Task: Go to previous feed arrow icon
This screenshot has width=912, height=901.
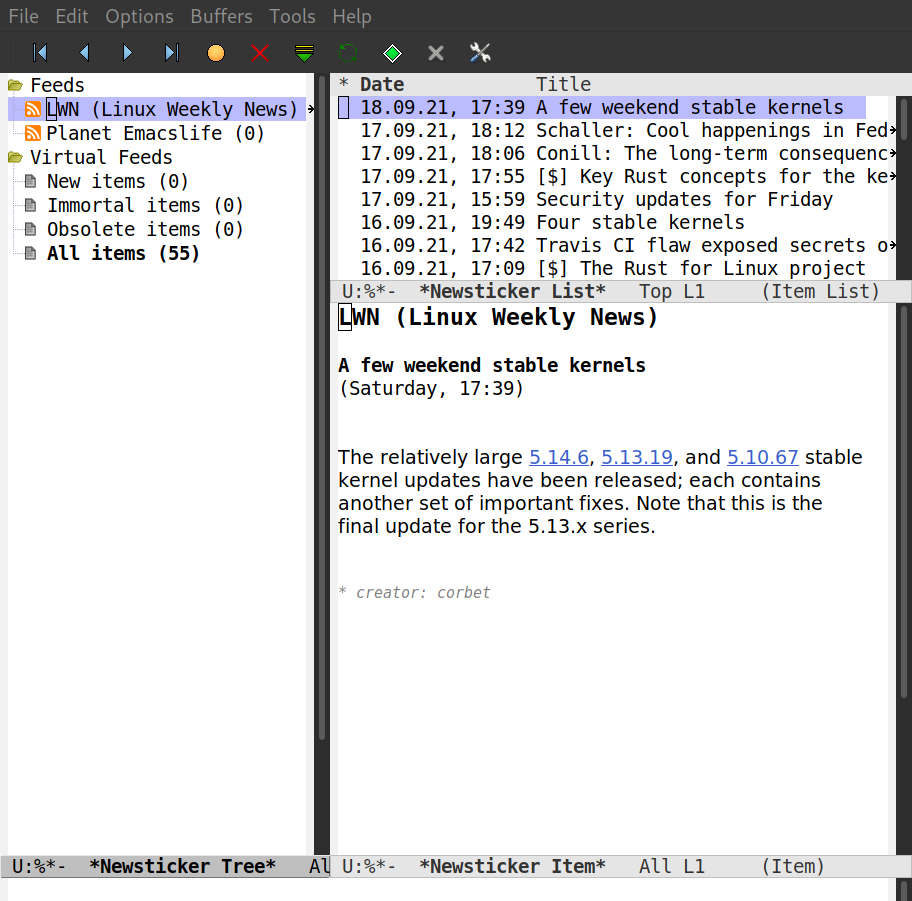Action: point(84,53)
